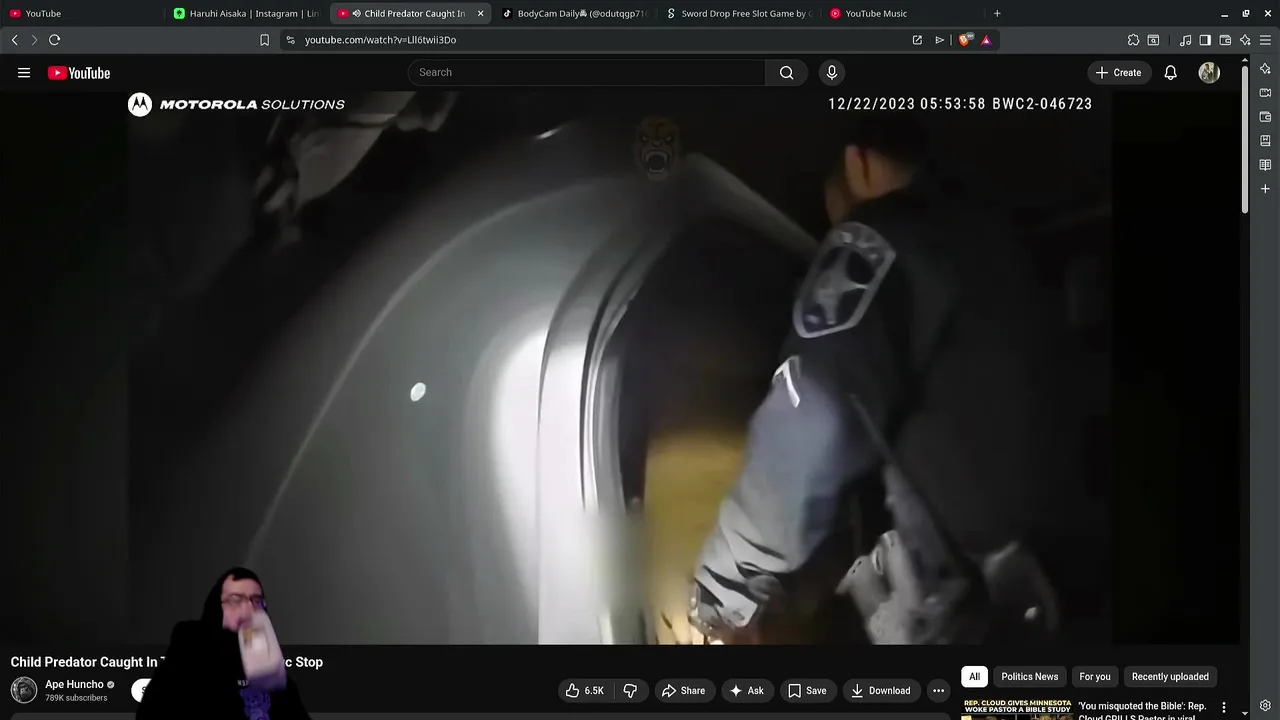Open Leo AI toolbar icon
This screenshot has width=1280, height=720.
[x=1245, y=40]
